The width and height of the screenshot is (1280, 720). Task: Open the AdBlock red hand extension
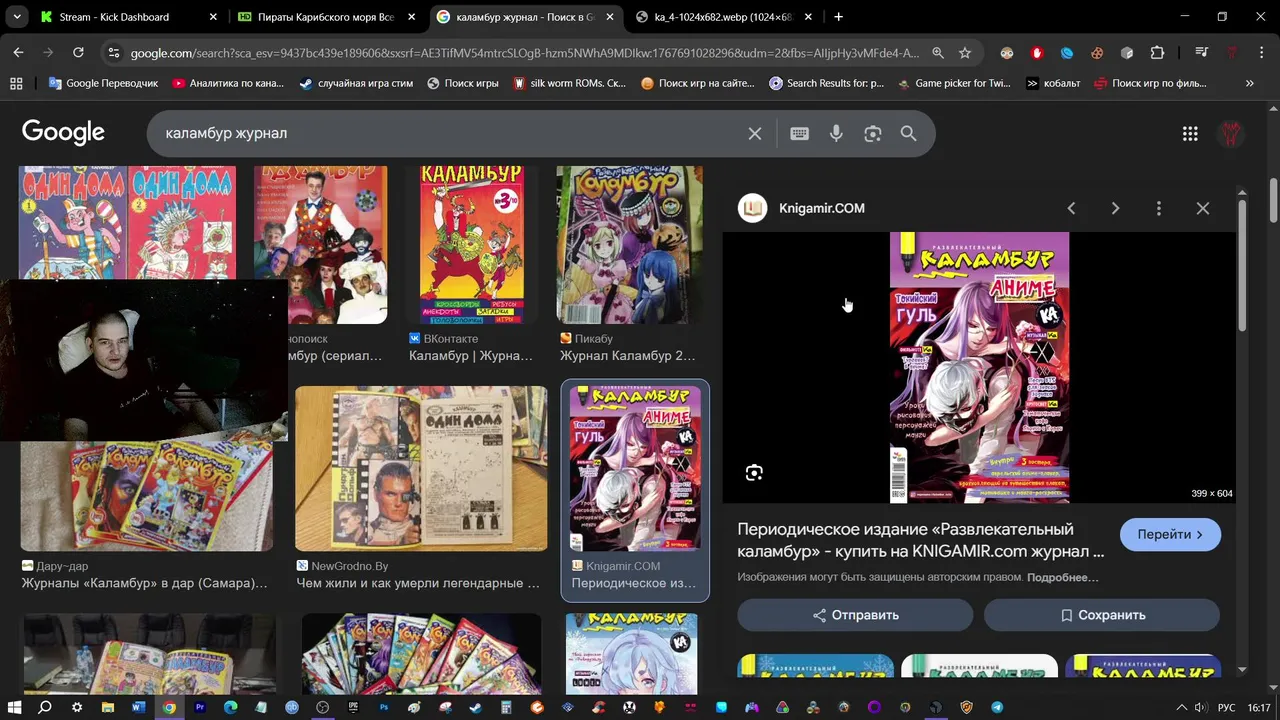coord(1037,52)
